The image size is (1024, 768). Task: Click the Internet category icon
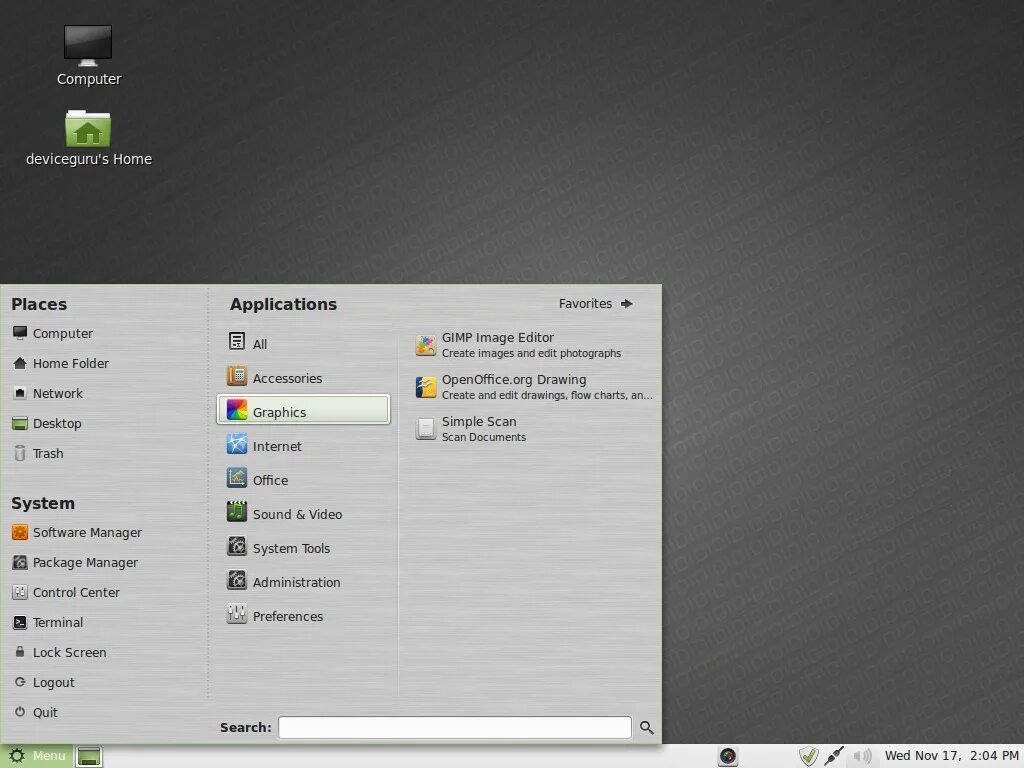pos(236,444)
